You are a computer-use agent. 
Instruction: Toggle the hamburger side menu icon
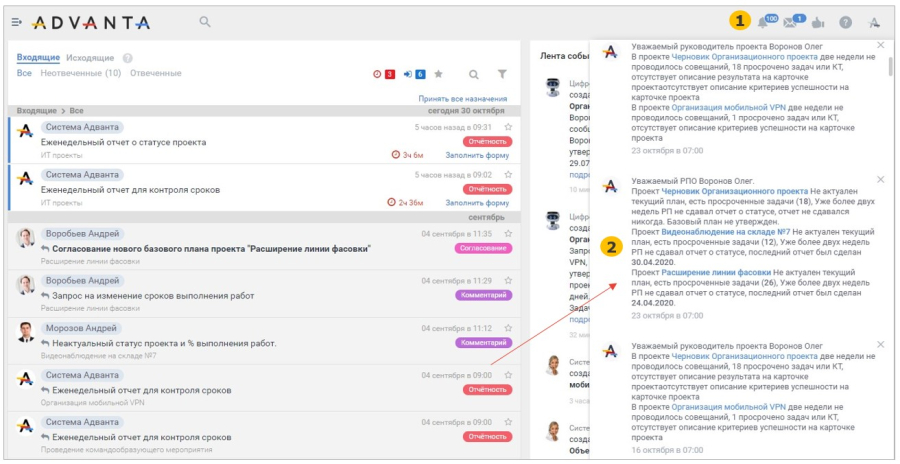[17, 22]
